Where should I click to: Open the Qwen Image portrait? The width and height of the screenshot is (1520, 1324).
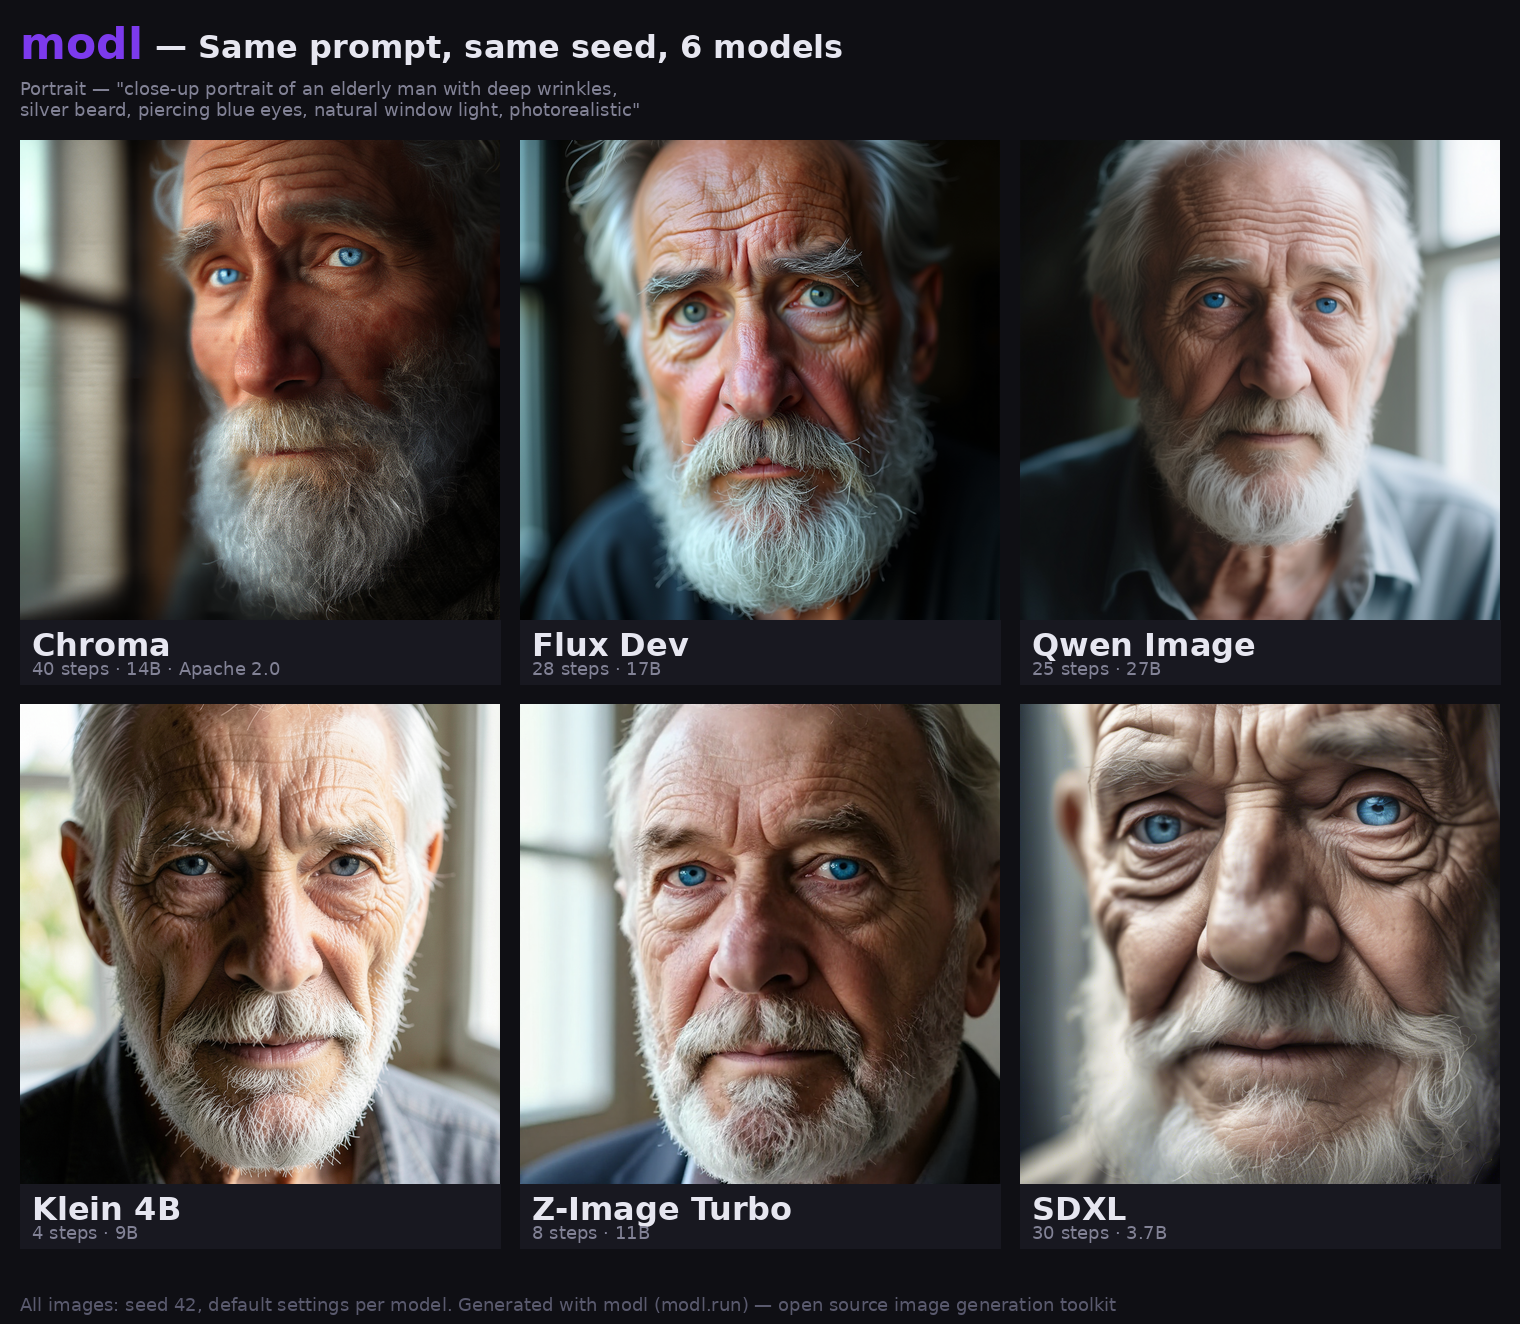click(1260, 380)
